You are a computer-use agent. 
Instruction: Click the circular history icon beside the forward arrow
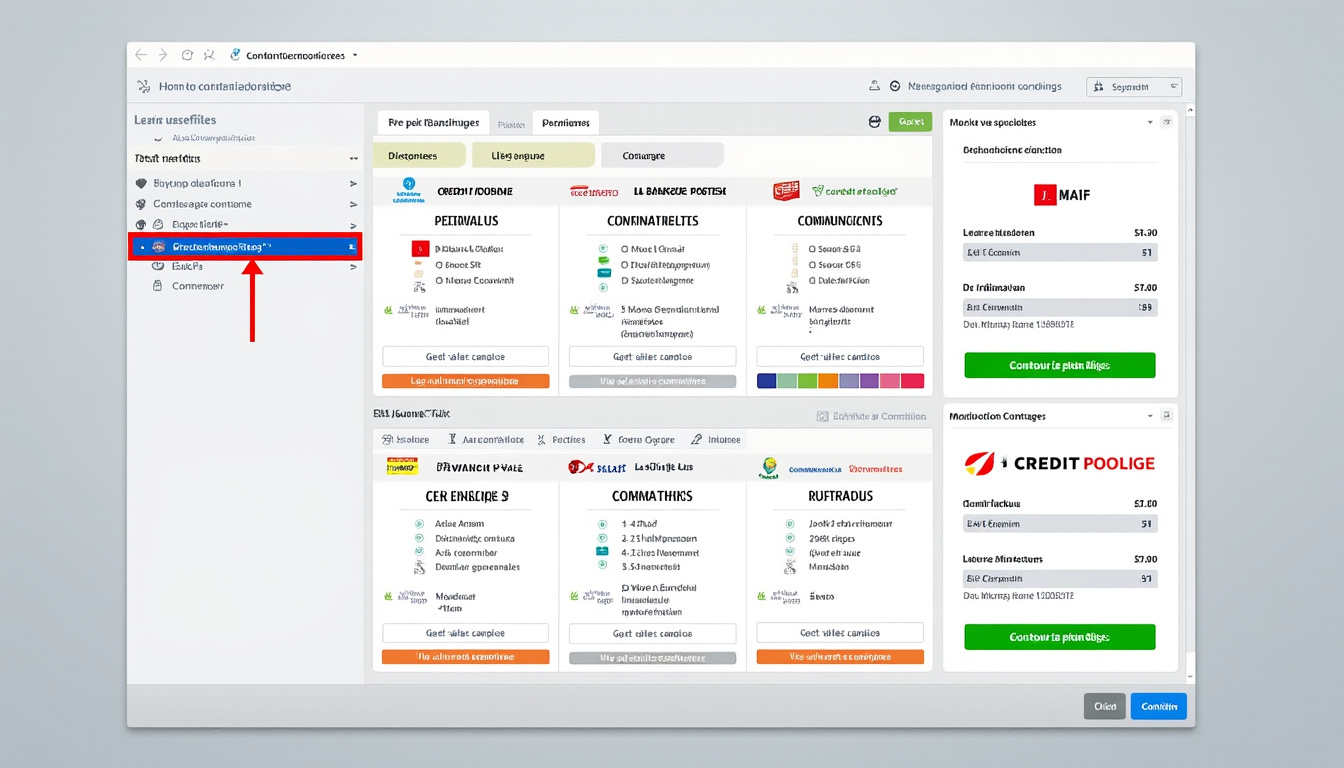(x=186, y=55)
